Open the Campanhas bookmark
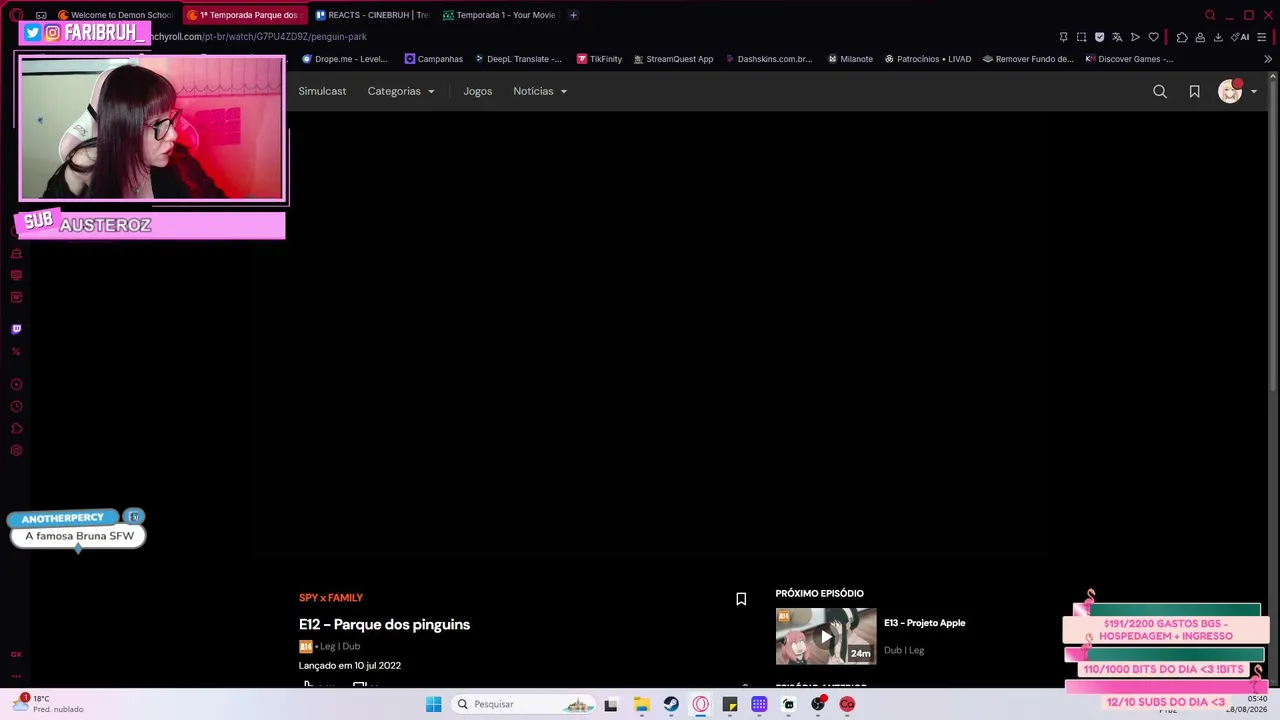1280x720 pixels. click(x=433, y=59)
